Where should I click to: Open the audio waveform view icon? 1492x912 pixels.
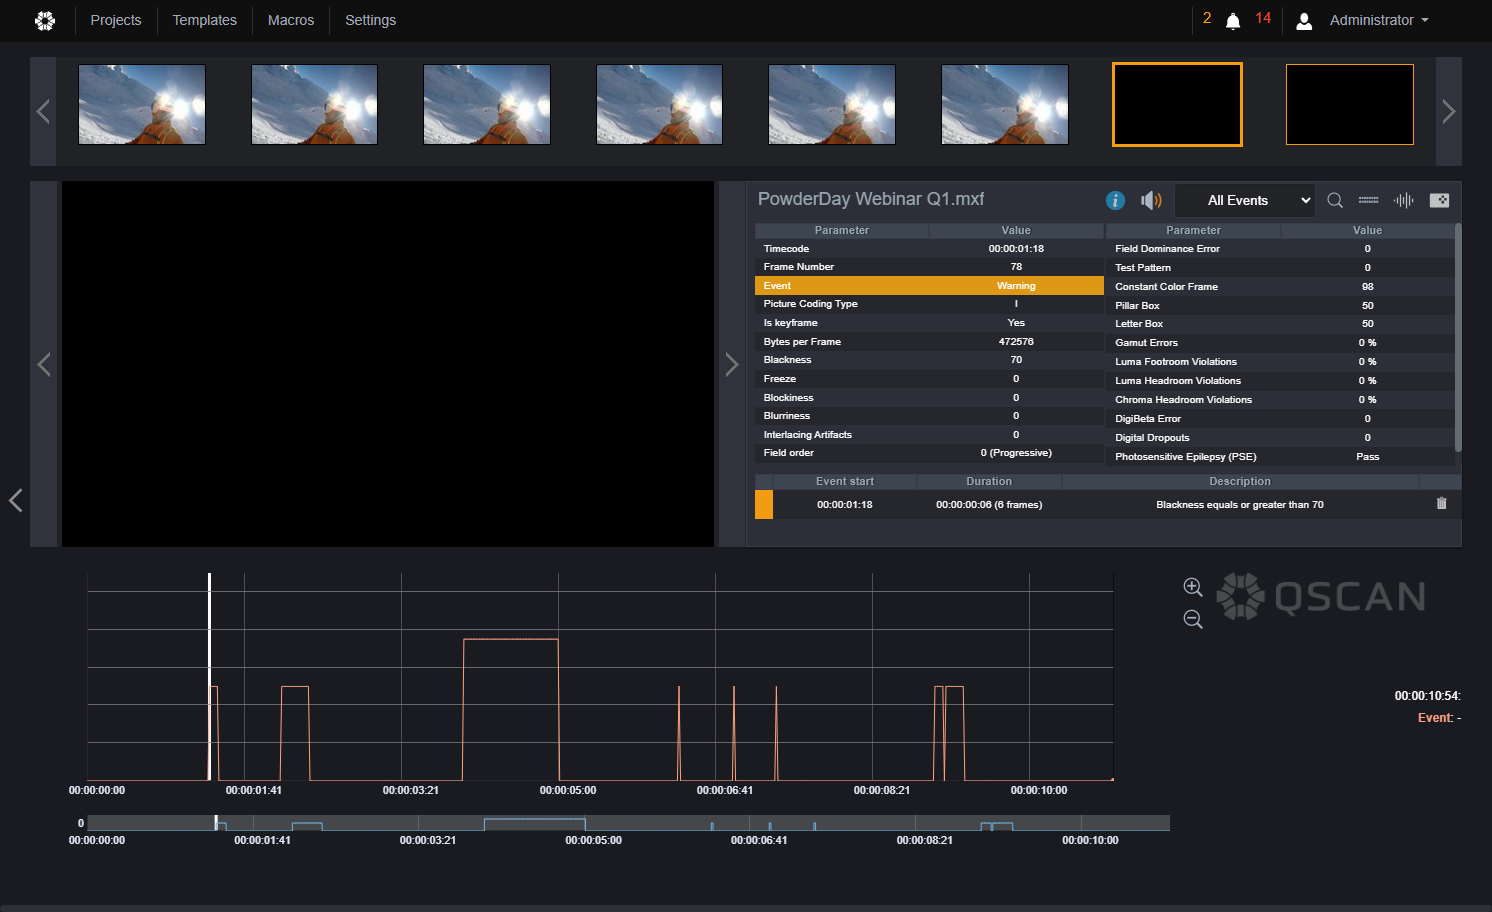(1404, 200)
